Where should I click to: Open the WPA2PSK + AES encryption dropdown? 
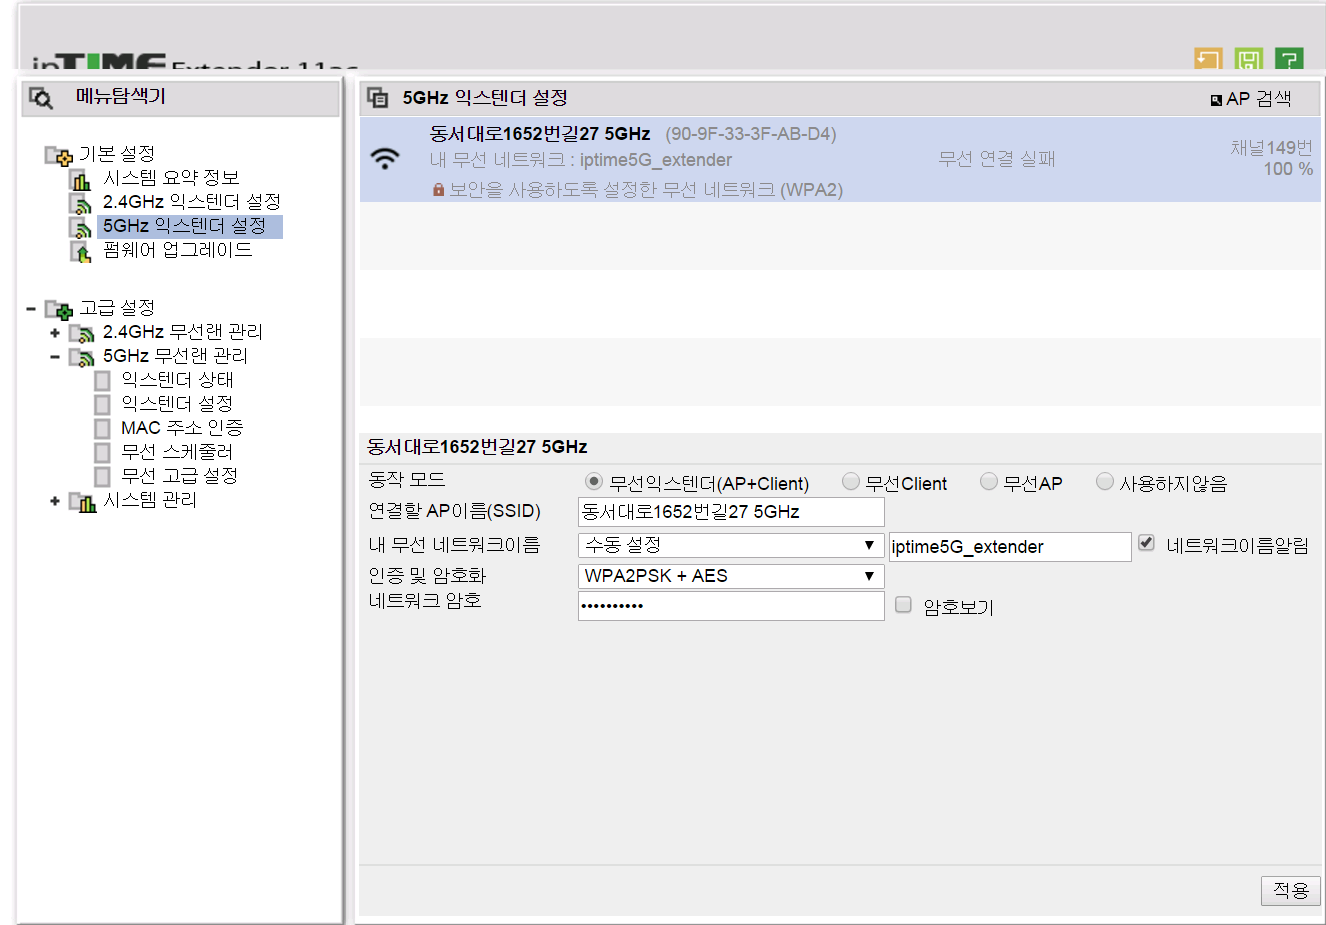tap(731, 576)
